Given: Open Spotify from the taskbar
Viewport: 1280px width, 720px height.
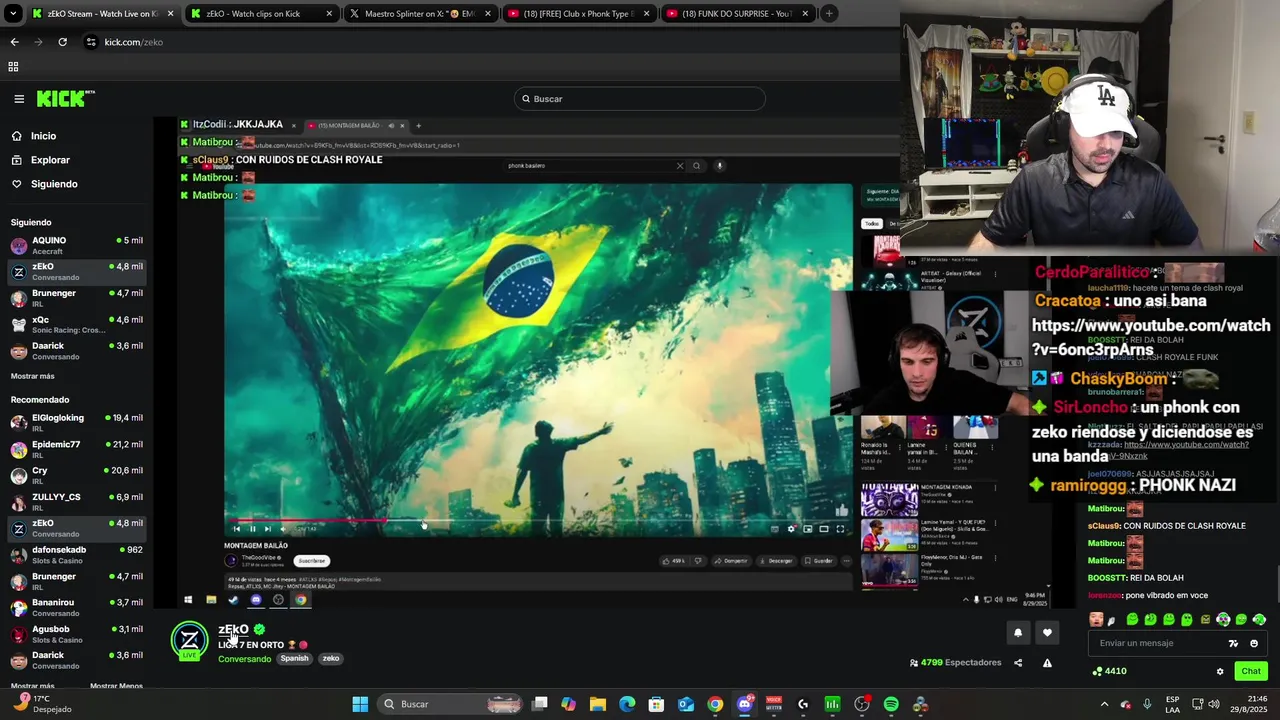Looking at the screenshot, I should 891,704.
